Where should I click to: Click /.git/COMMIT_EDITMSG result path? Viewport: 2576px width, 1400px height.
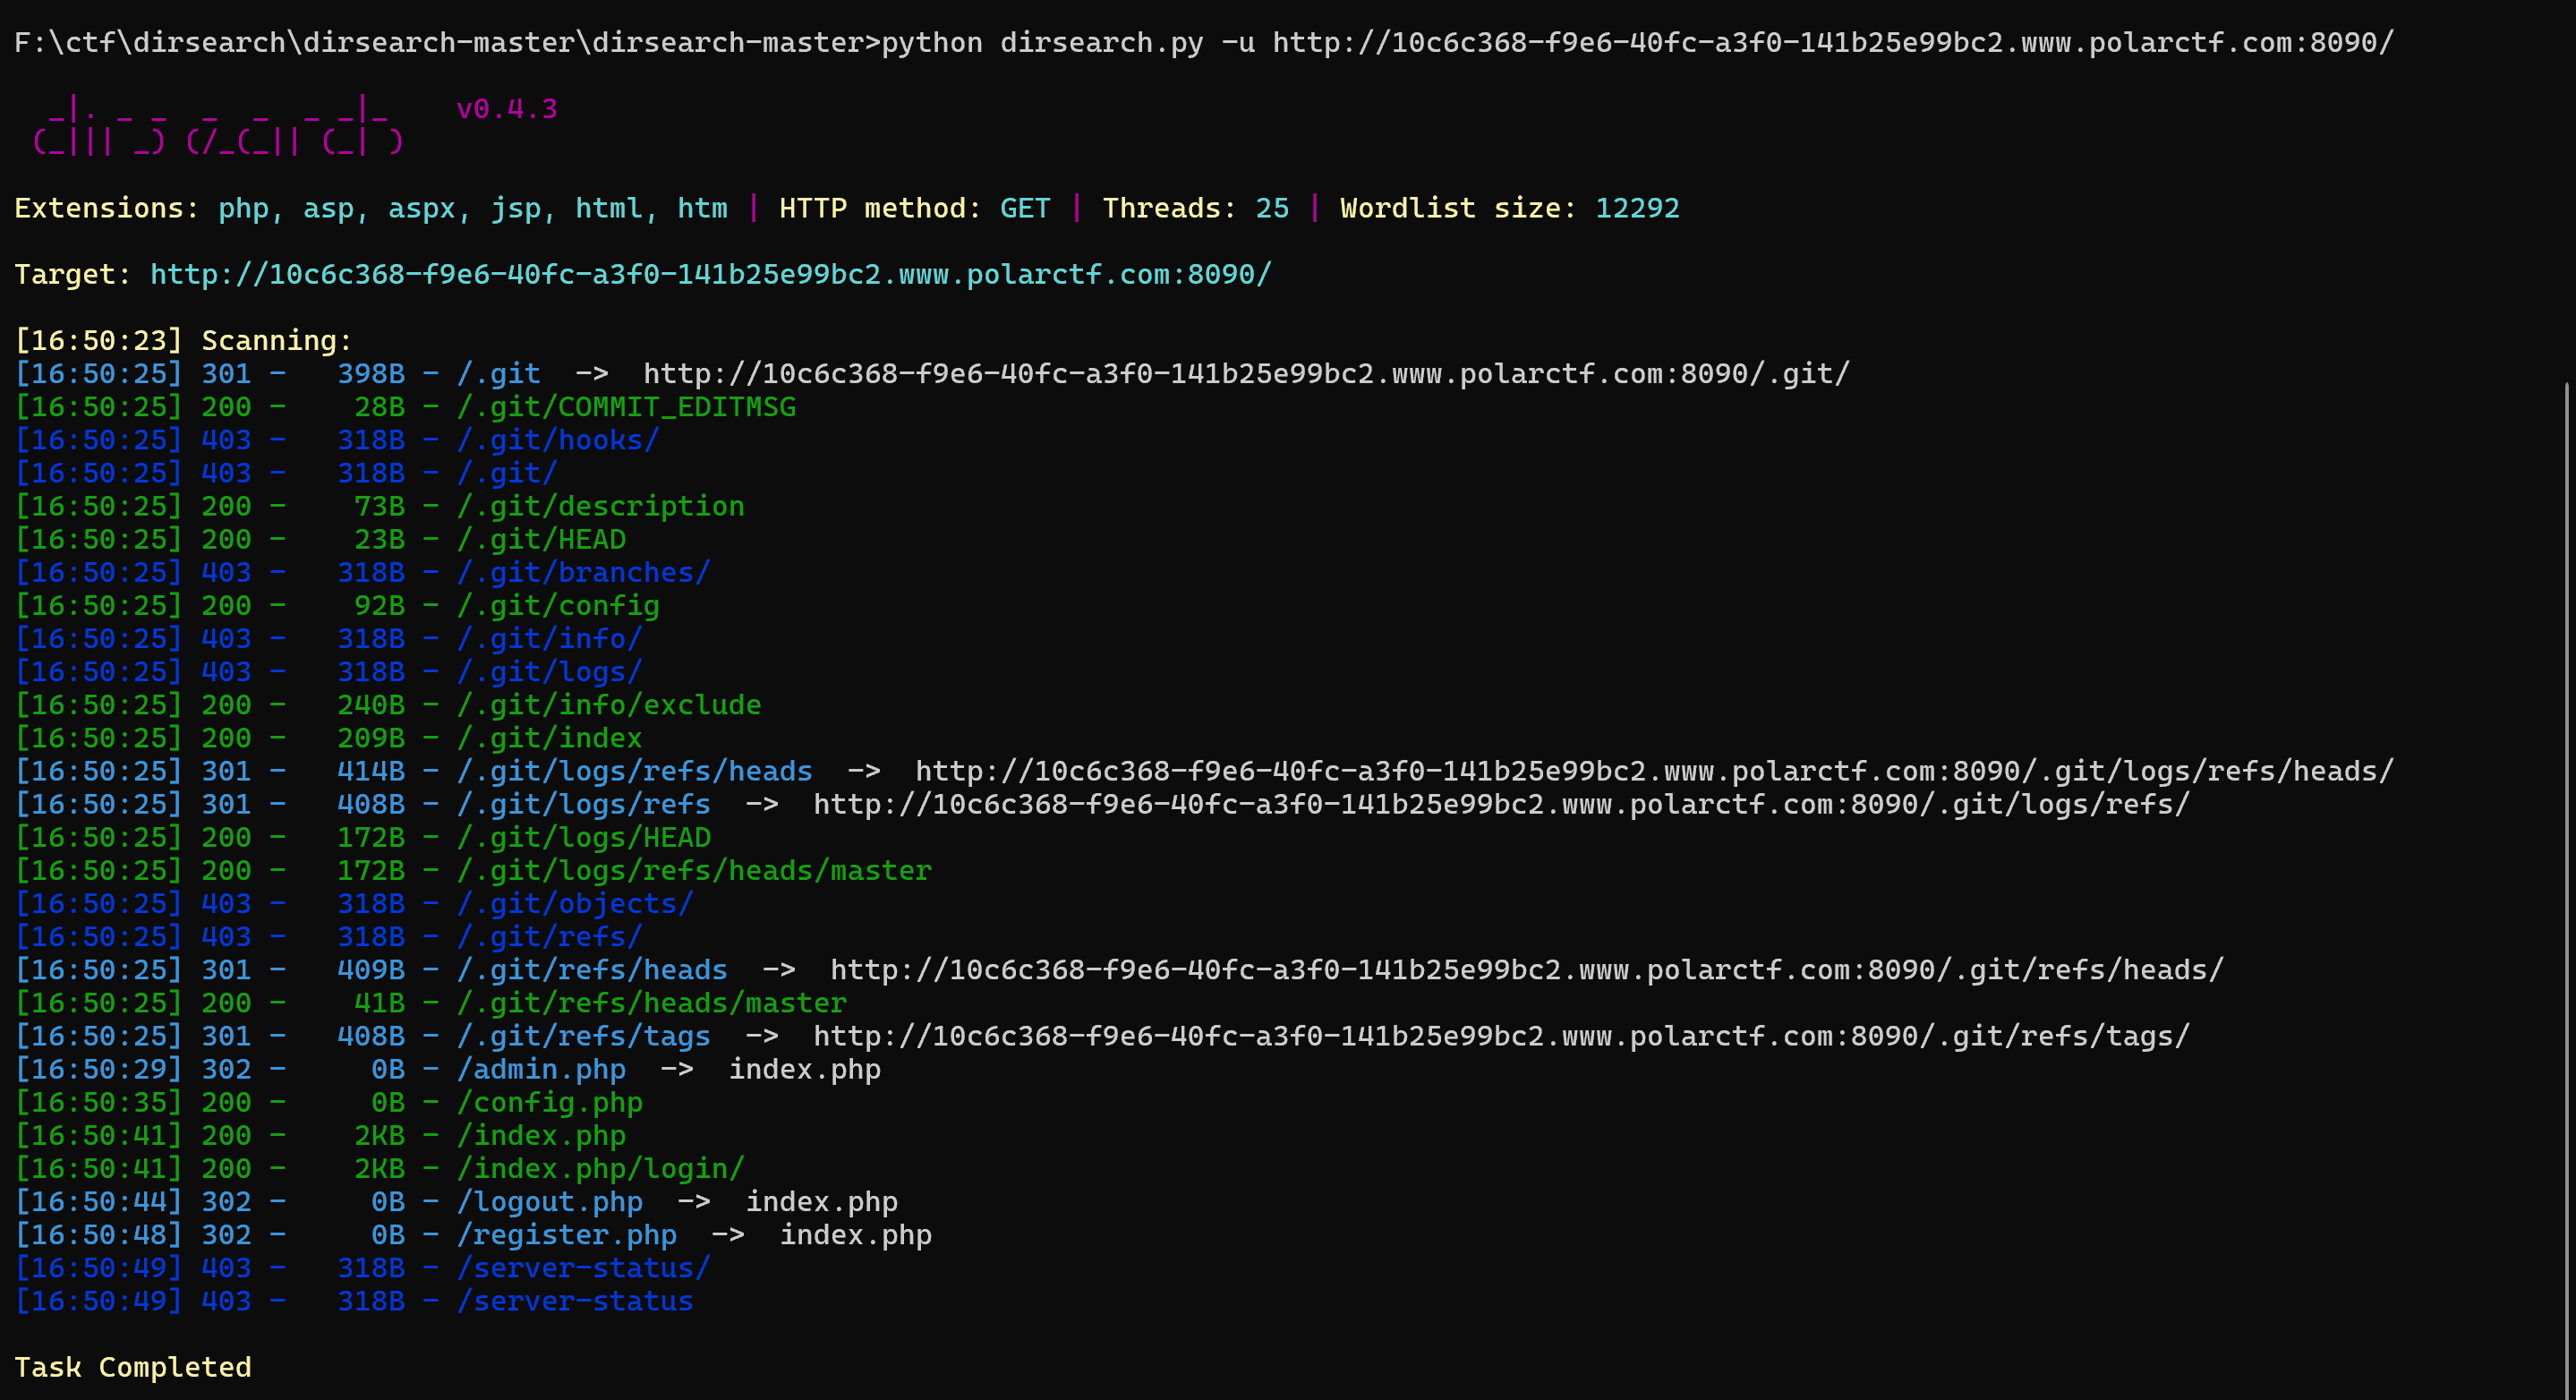coord(626,407)
